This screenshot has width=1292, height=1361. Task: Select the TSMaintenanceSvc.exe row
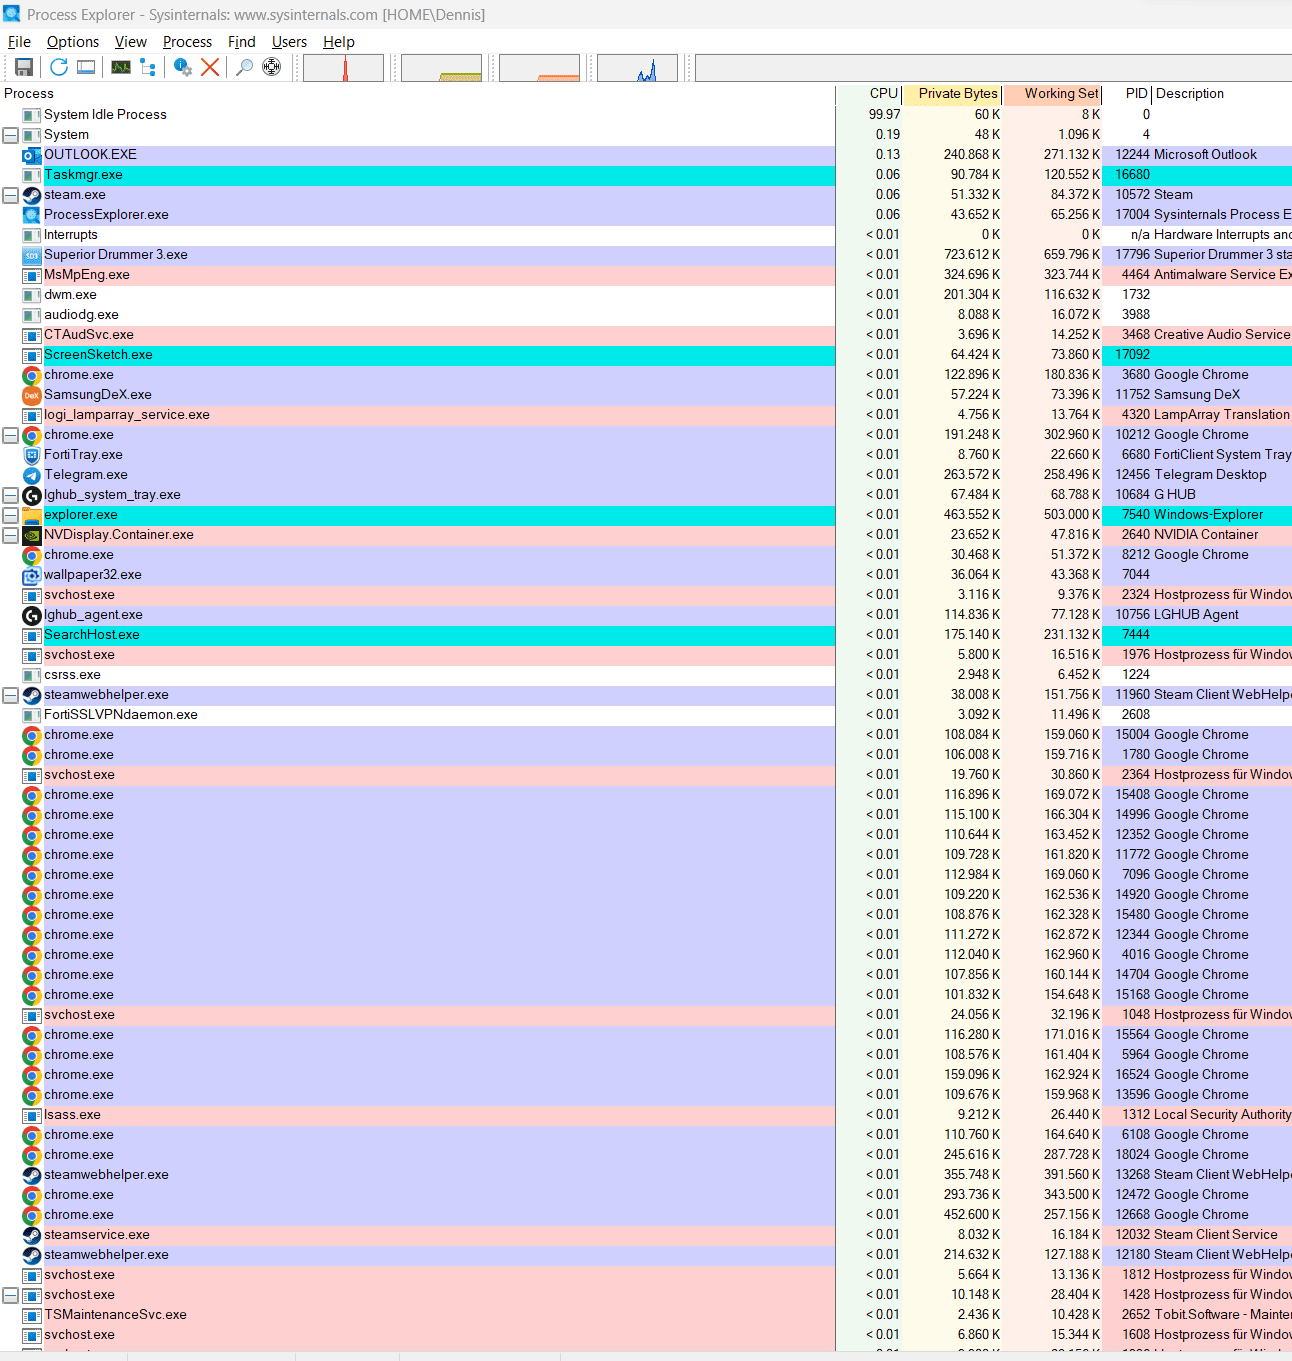(646, 1315)
